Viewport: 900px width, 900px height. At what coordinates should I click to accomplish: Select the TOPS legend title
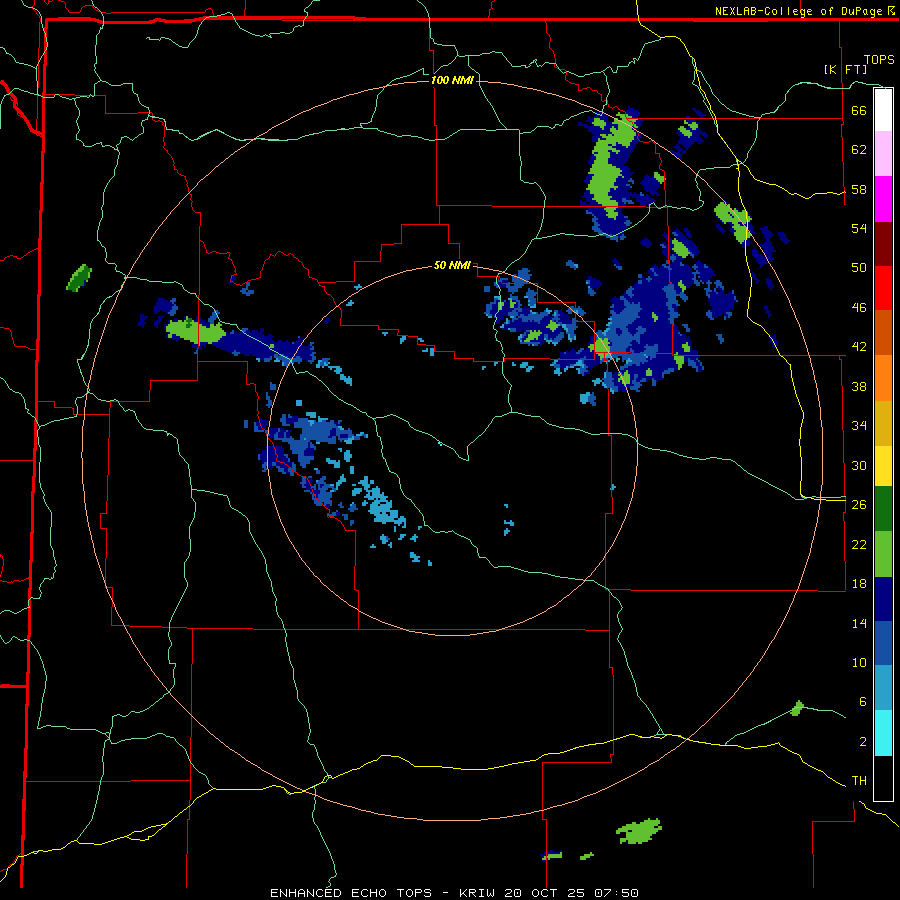[x=879, y=60]
